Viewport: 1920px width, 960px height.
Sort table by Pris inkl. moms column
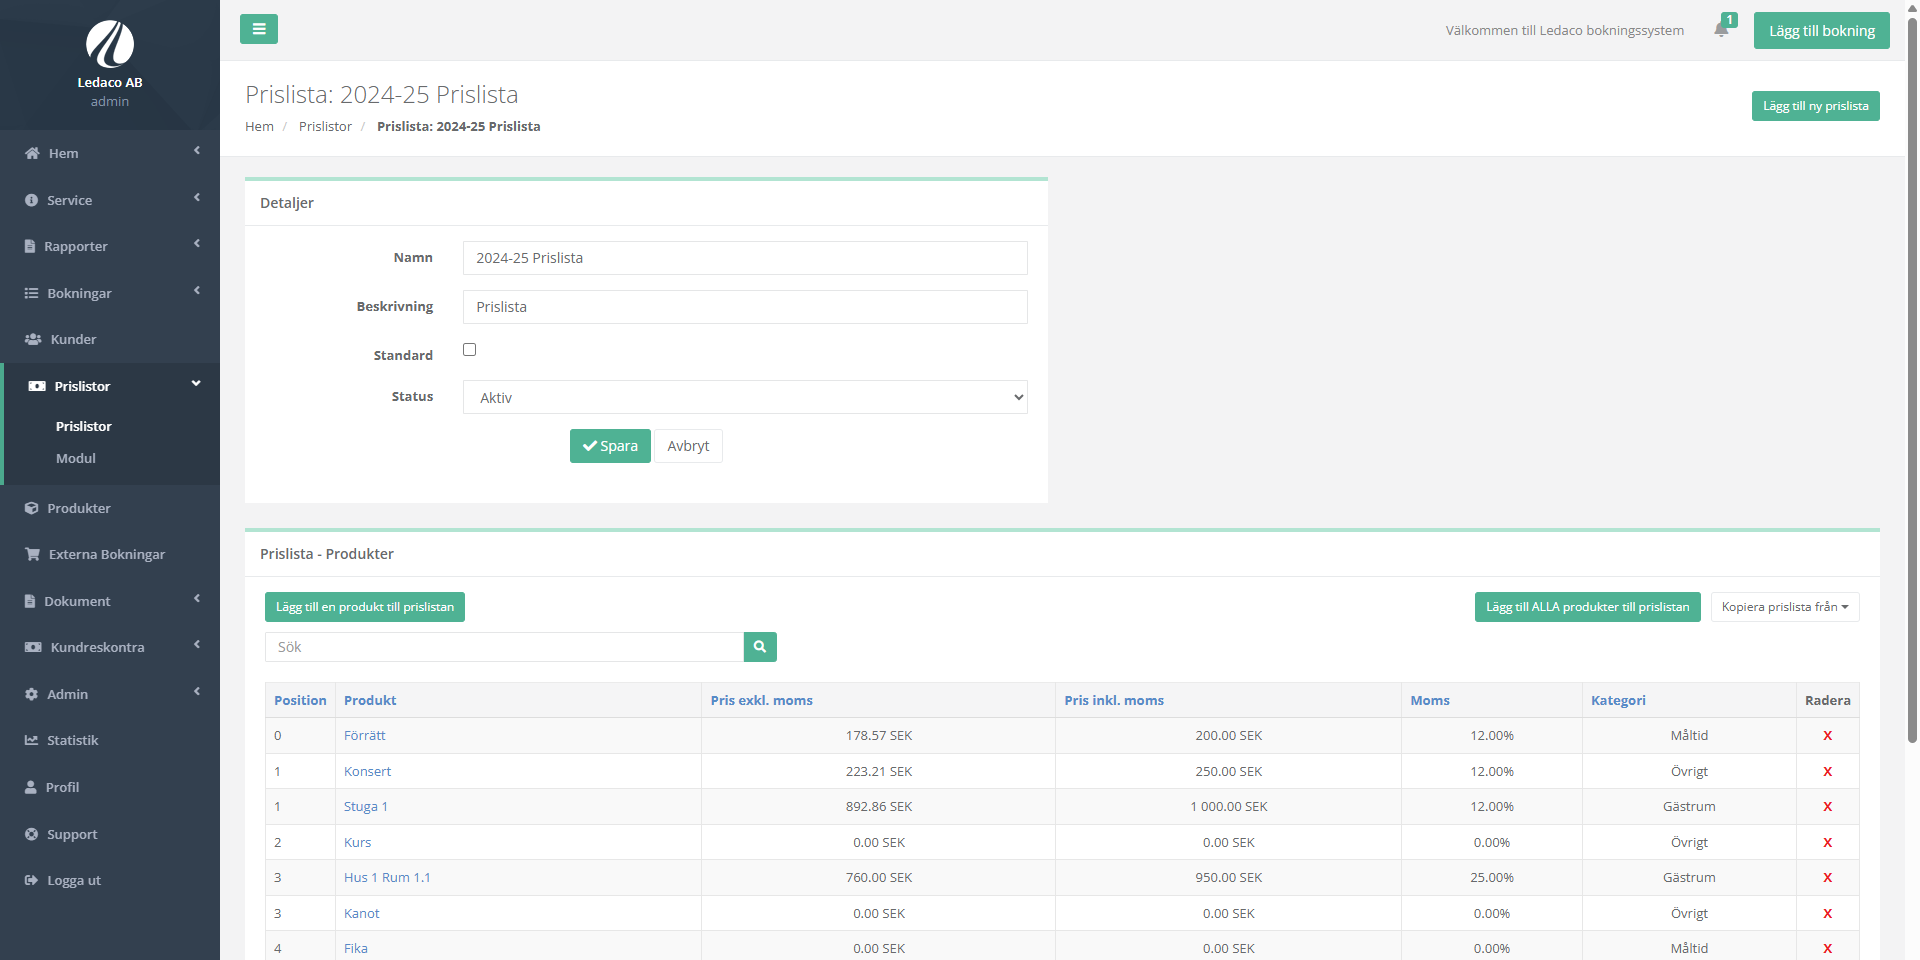(x=1114, y=701)
